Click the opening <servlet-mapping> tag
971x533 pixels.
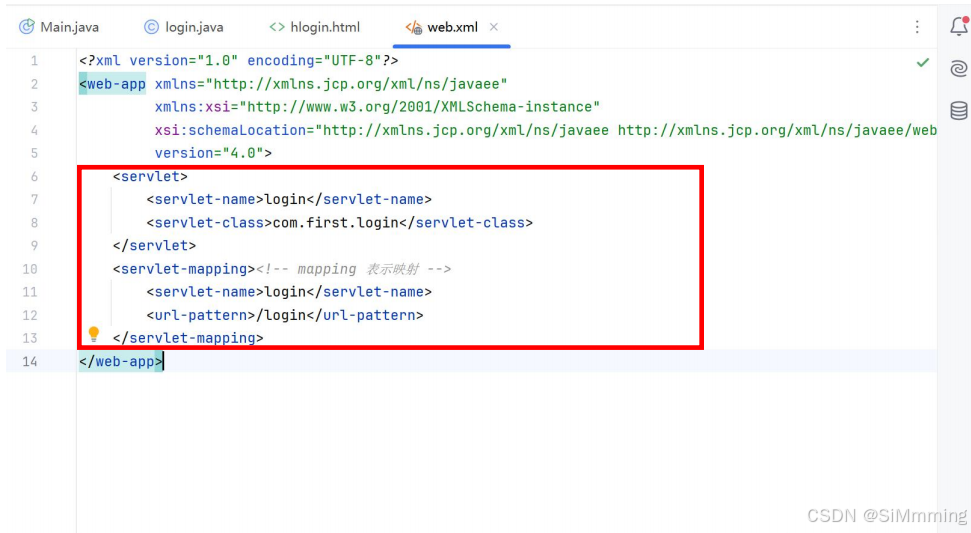[x=184, y=269]
